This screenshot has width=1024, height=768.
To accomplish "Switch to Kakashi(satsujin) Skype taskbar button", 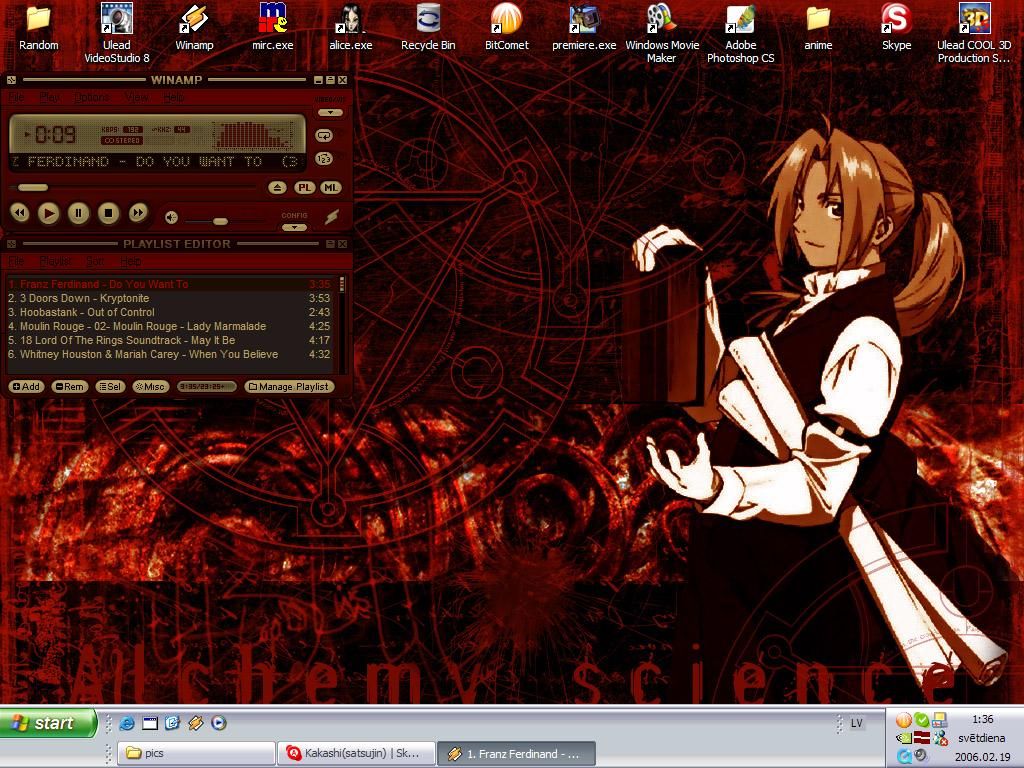I will [357, 753].
